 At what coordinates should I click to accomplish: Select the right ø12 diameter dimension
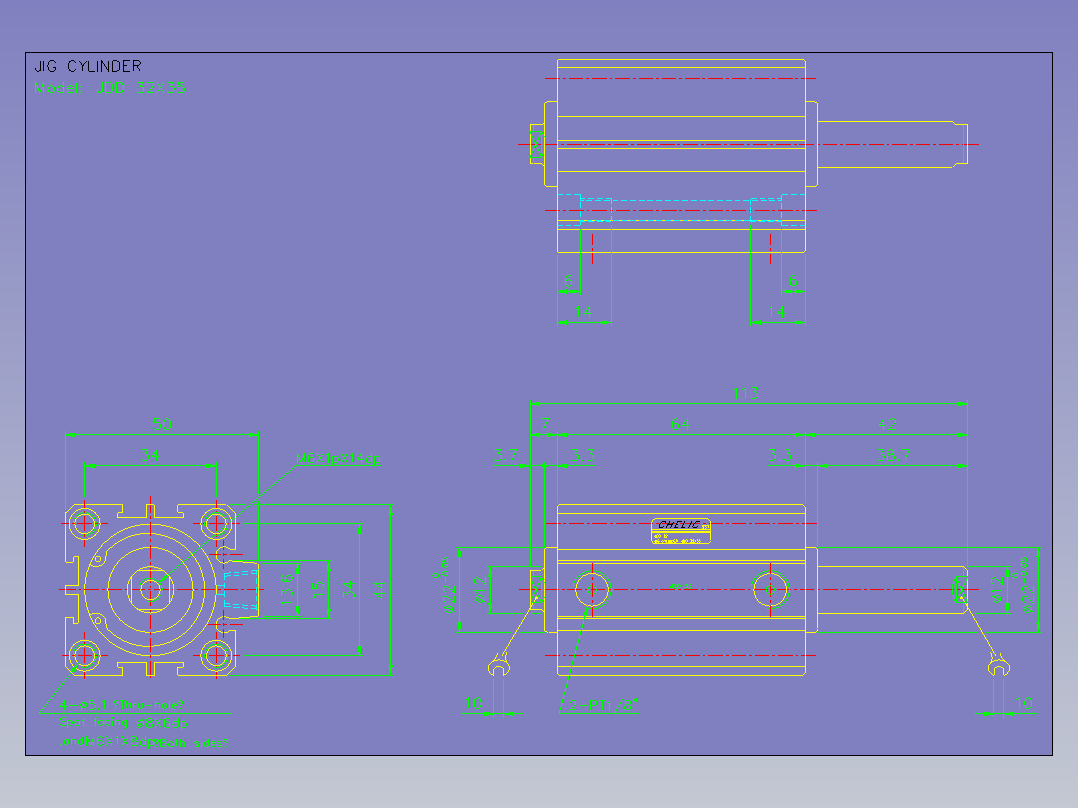pyautogui.click(x=998, y=590)
